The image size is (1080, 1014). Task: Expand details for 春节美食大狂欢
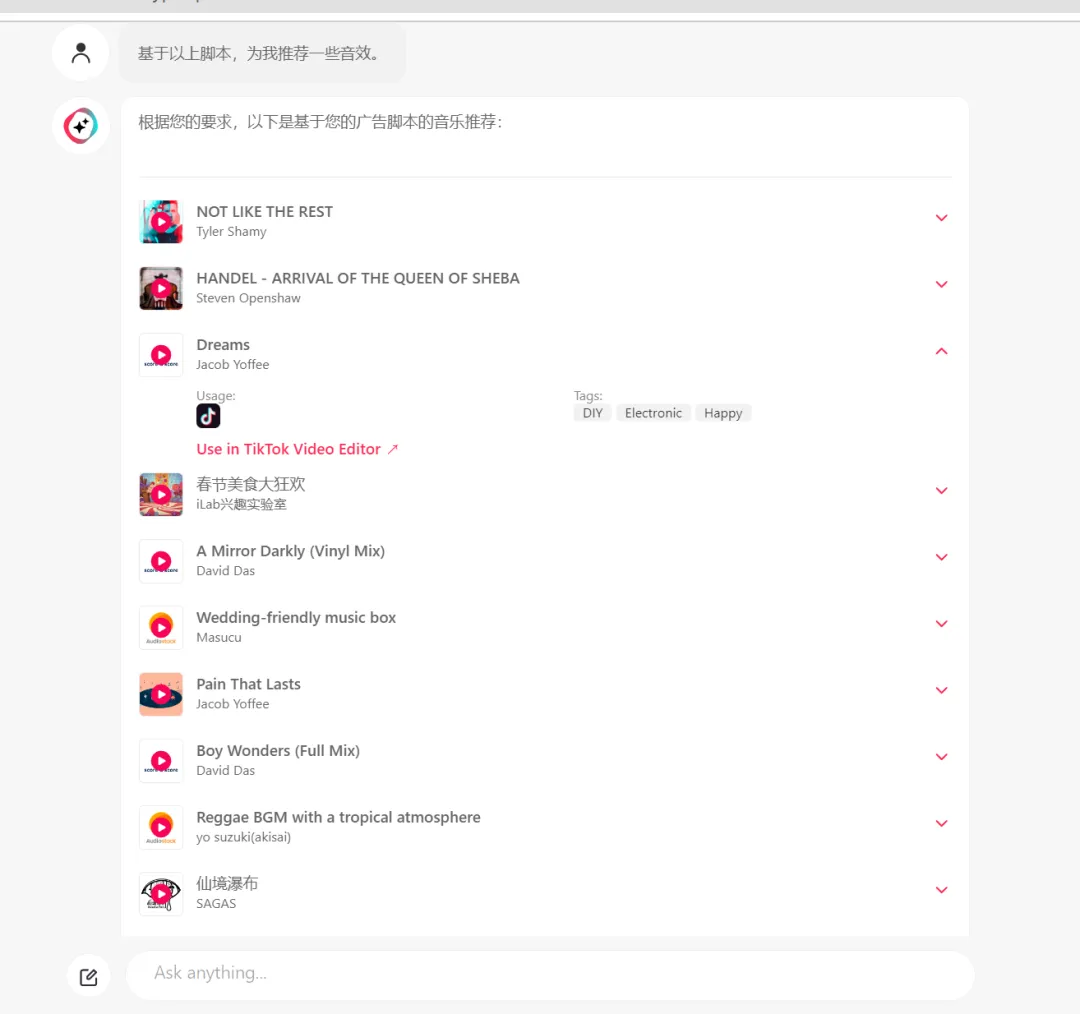pyautogui.click(x=942, y=490)
